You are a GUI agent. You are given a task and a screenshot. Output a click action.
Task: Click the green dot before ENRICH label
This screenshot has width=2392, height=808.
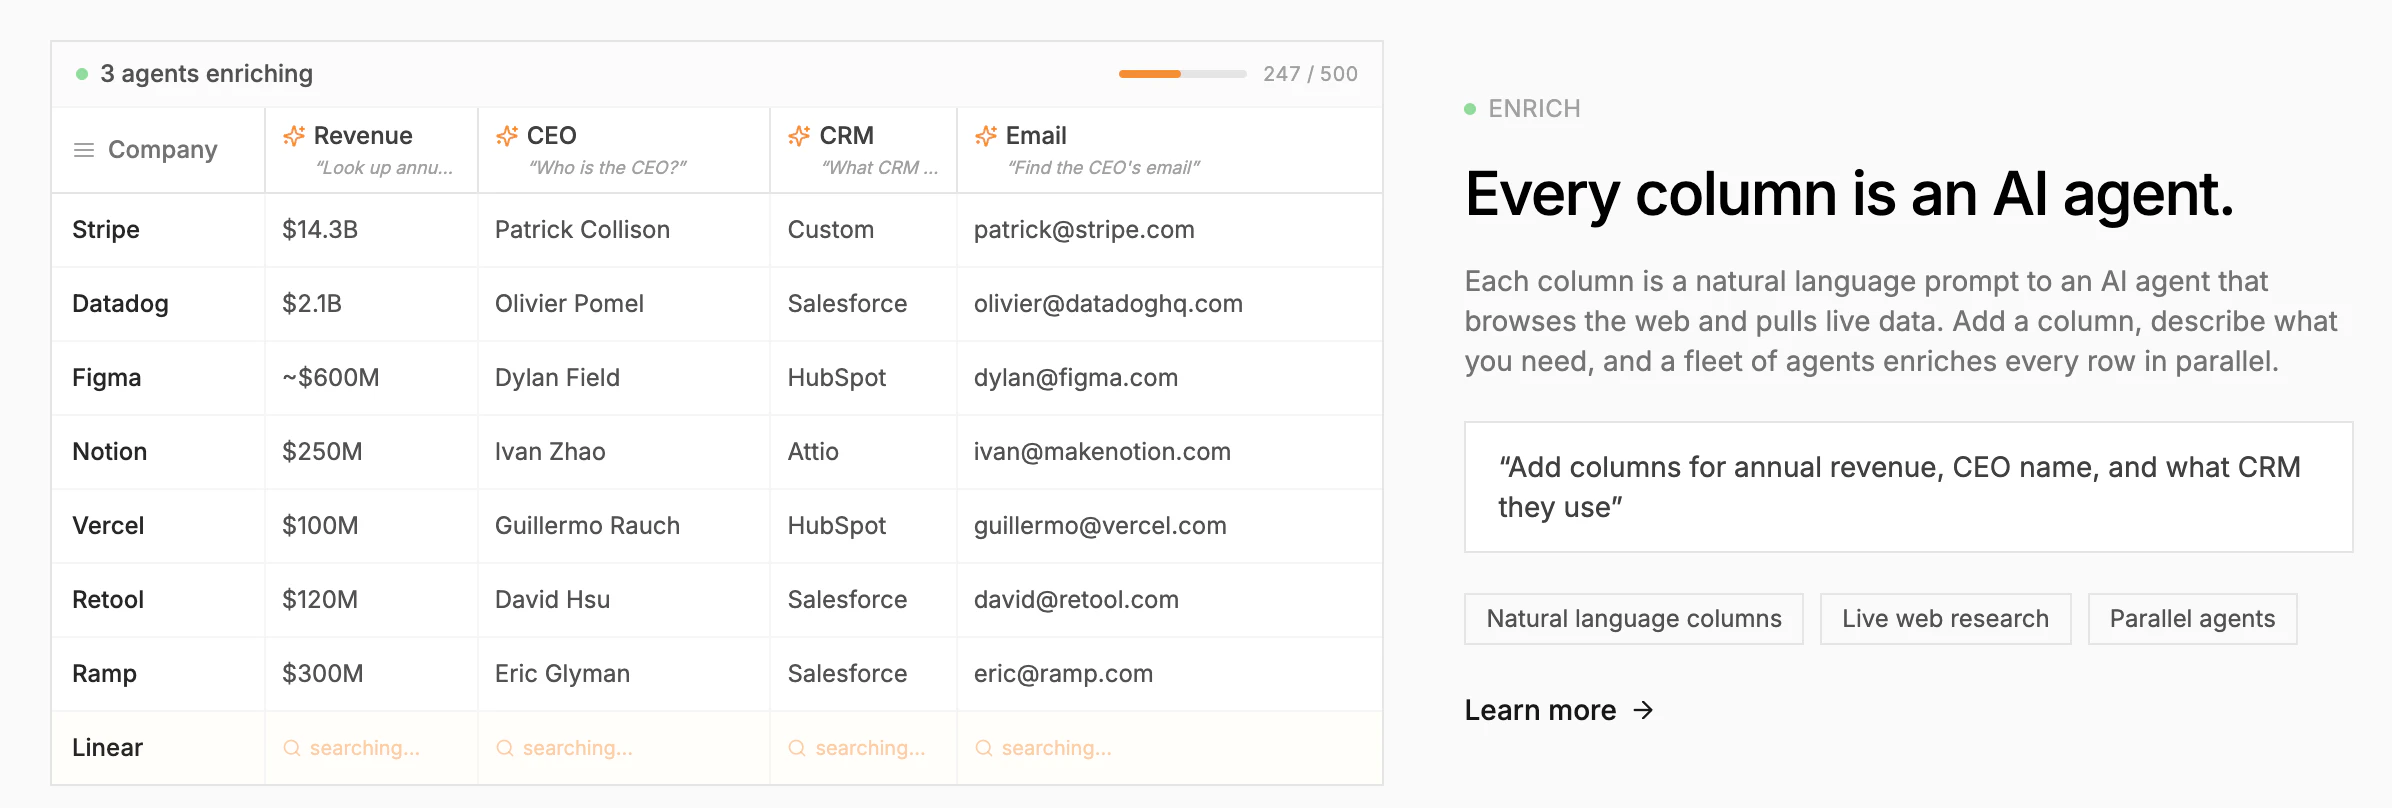click(x=1470, y=109)
